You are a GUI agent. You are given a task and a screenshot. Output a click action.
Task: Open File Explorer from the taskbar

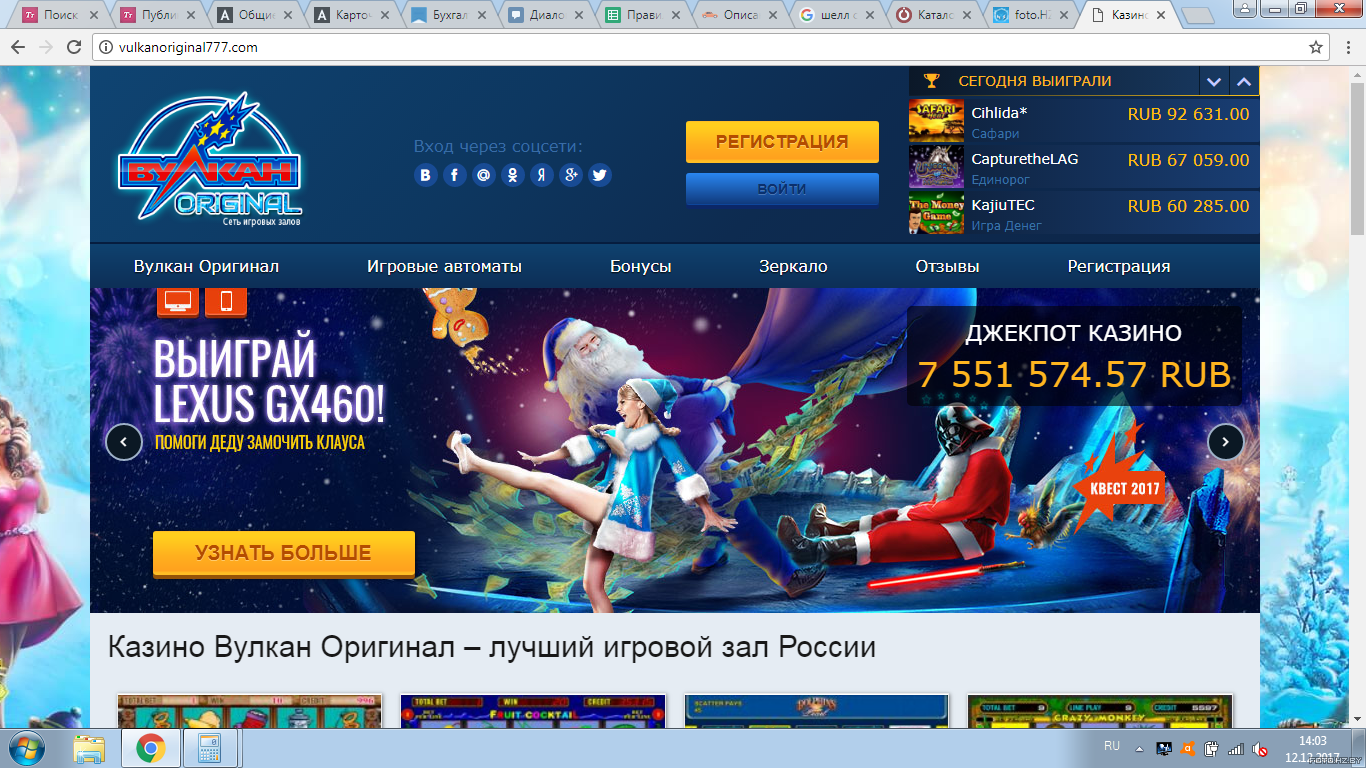(89, 748)
